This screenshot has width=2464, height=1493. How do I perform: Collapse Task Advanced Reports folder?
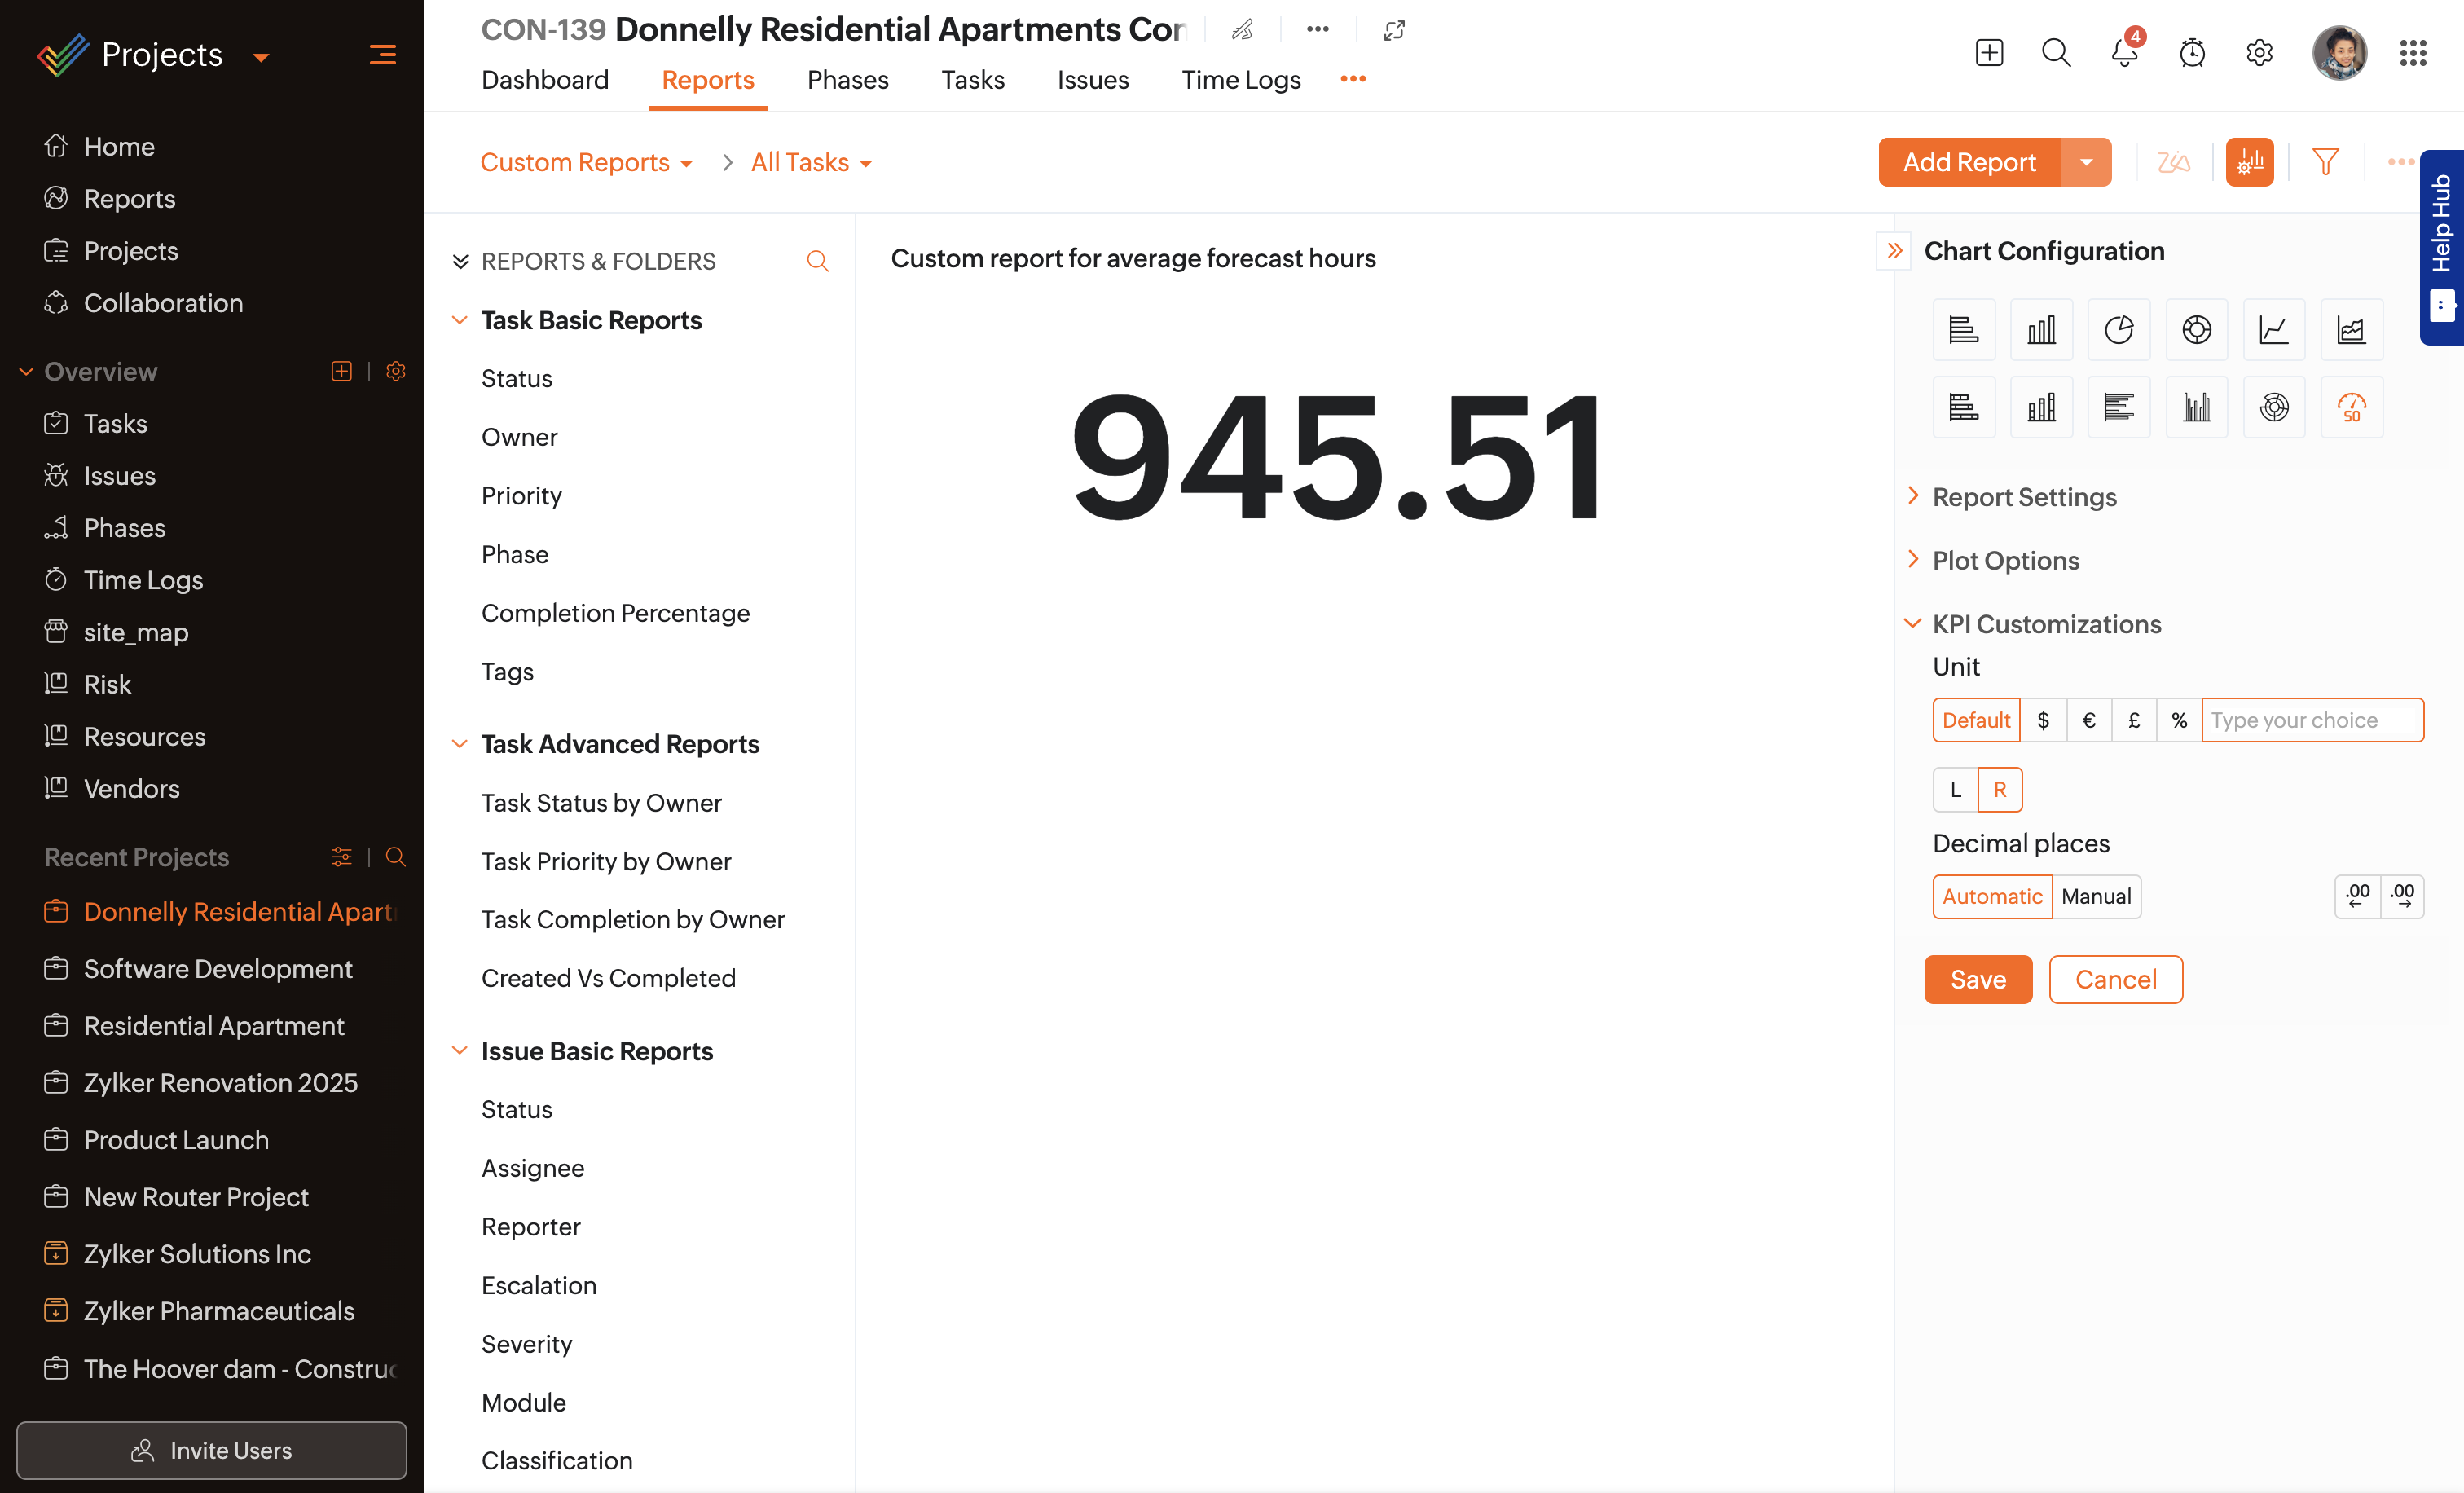(x=460, y=744)
